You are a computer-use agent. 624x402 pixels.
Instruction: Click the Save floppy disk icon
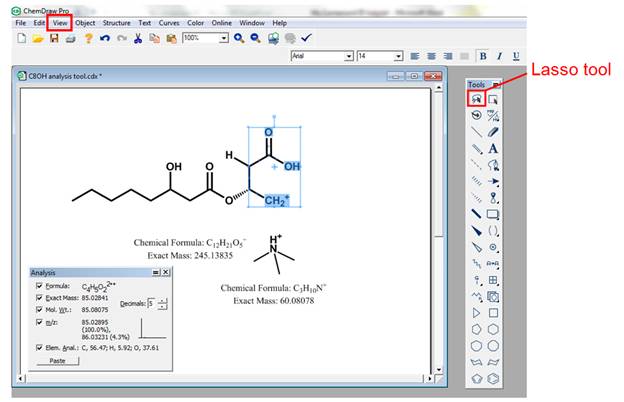[54, 38]
